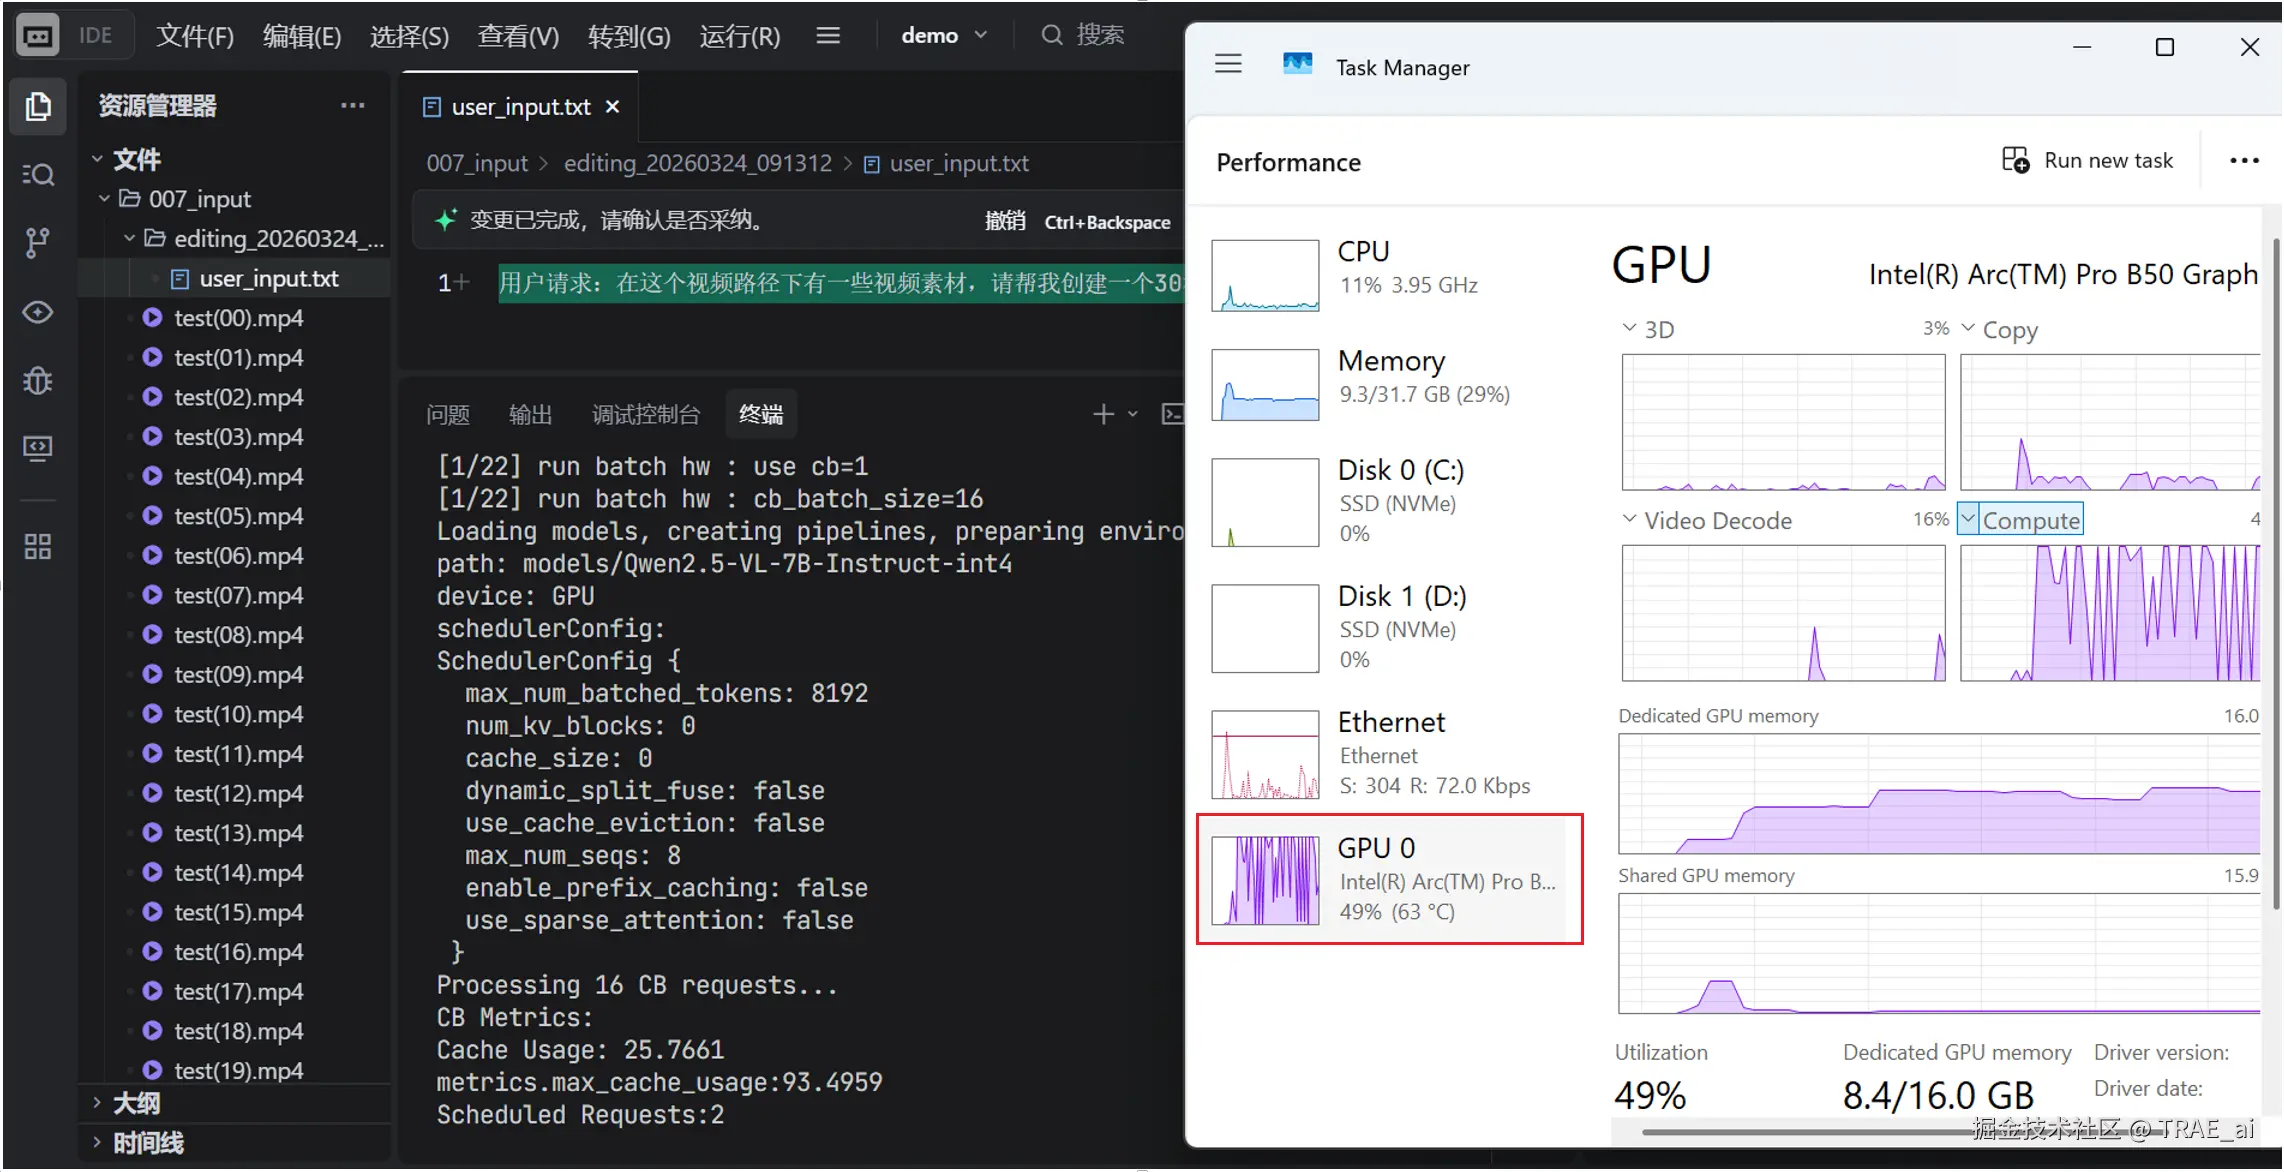Open the 资源管理器 panel more actions ellipsis
This screenshot has width=2284, height=1172.
pyautogui.click(x=352, y=106)
